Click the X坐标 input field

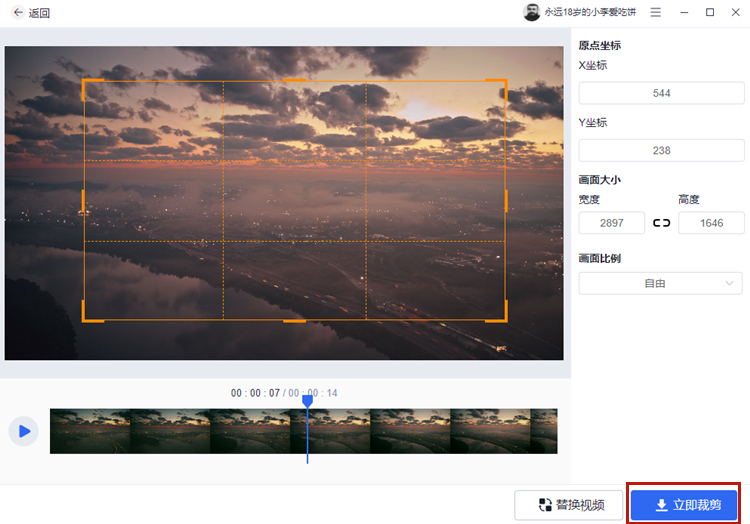tap(661, 93)
